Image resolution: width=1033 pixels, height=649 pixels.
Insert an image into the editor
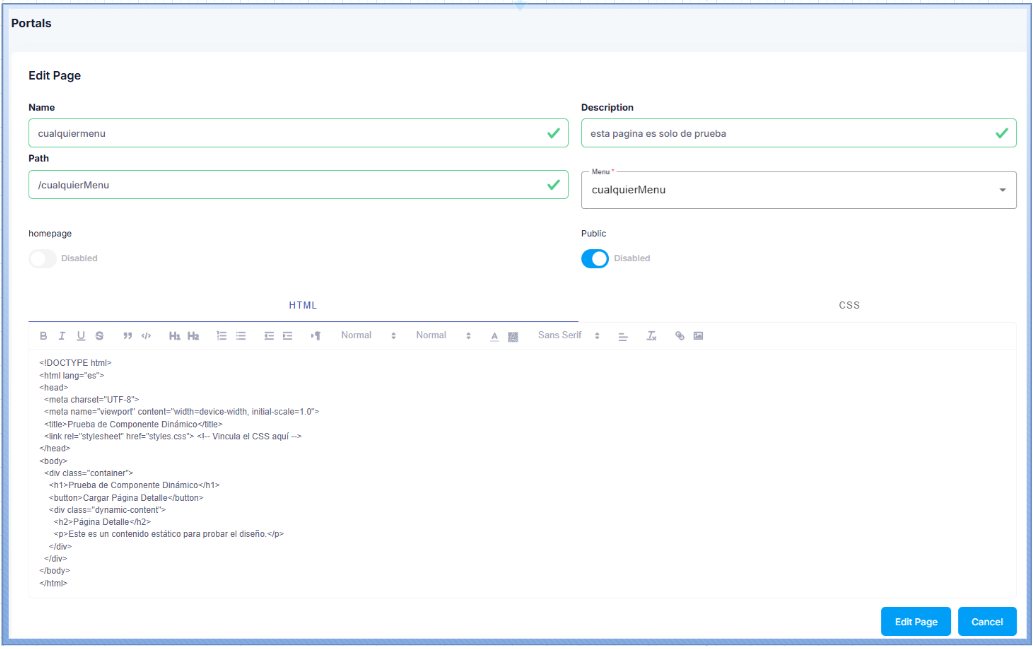tap(698, 336)
